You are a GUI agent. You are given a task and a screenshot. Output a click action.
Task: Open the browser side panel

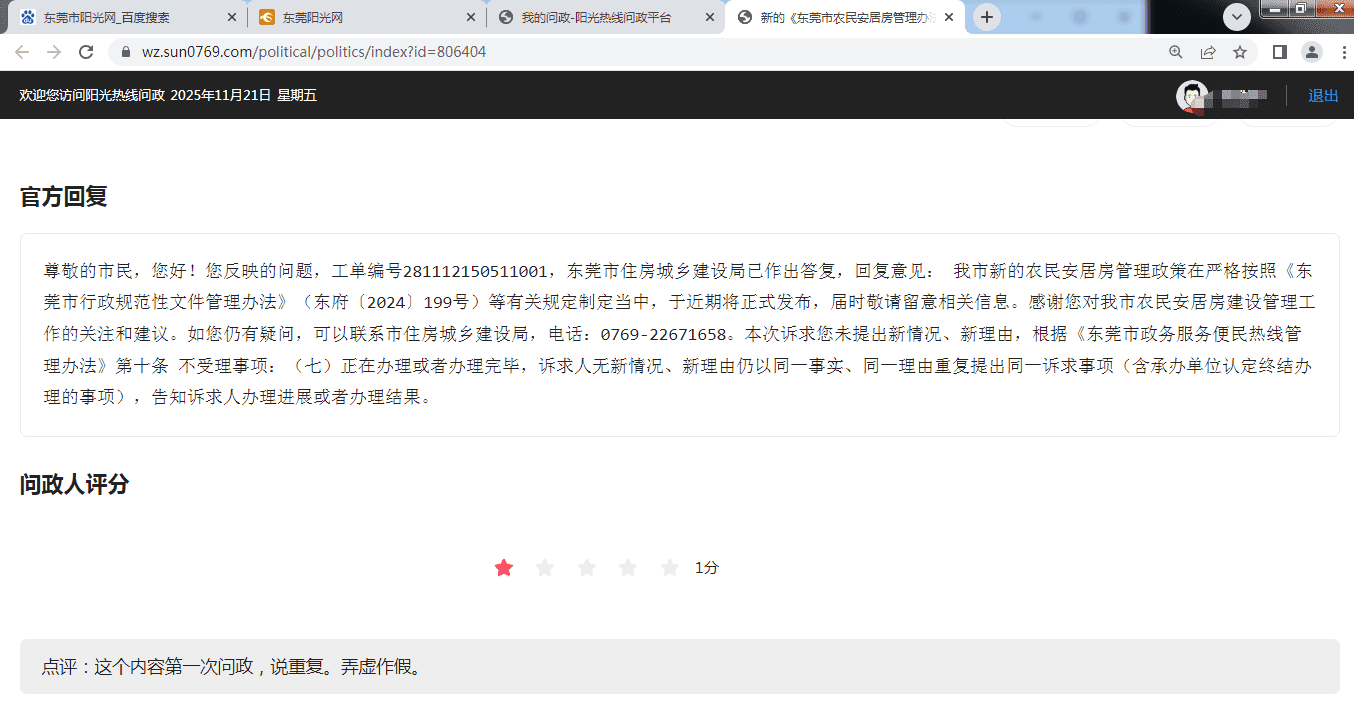pos(1279,52)
